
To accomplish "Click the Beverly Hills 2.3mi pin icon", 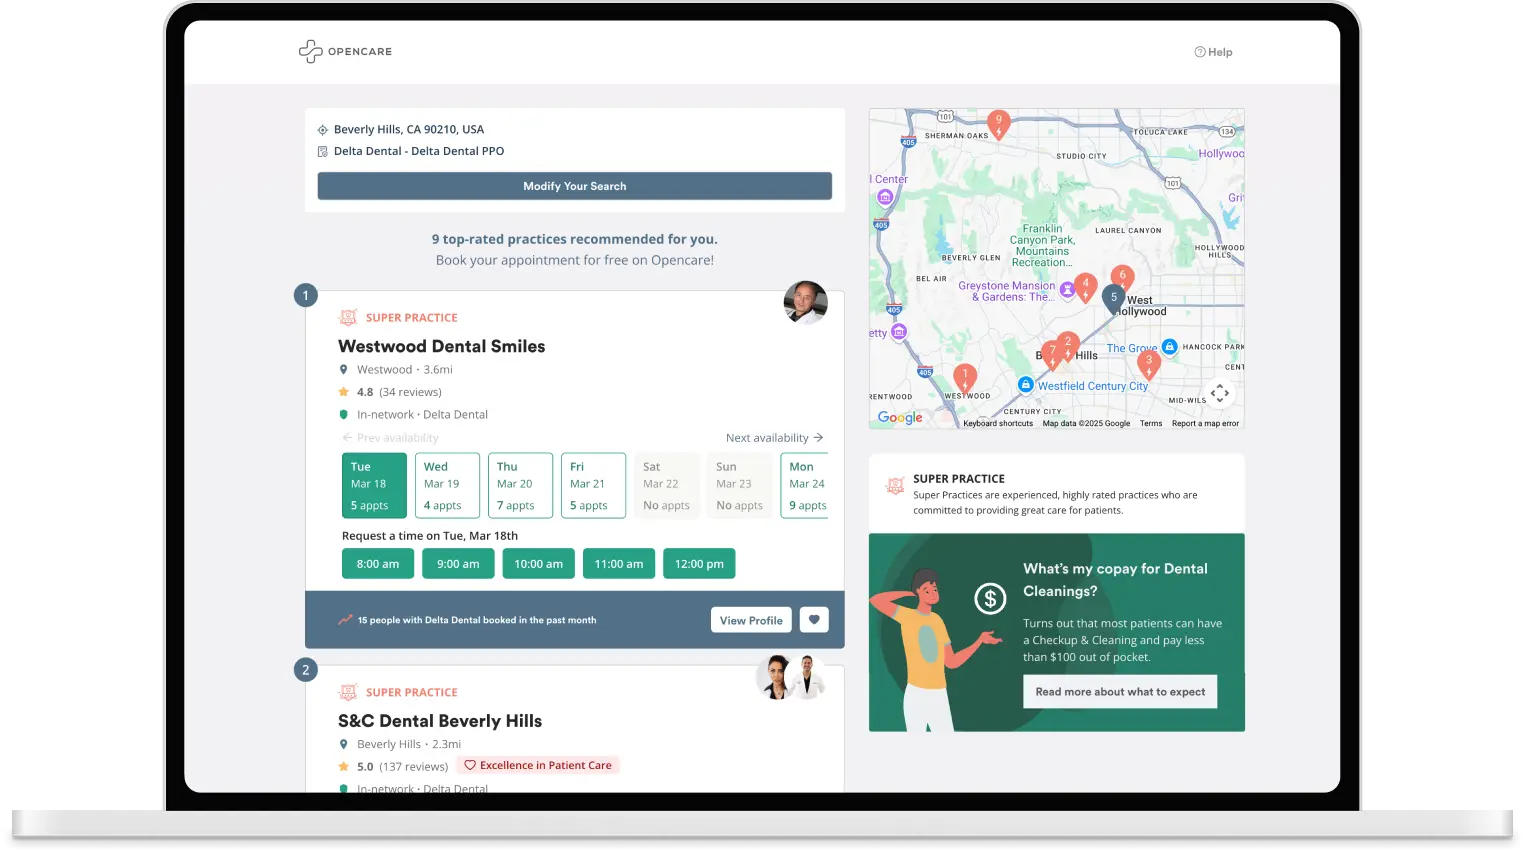I will pyautogui.click(x=344, y=744).
